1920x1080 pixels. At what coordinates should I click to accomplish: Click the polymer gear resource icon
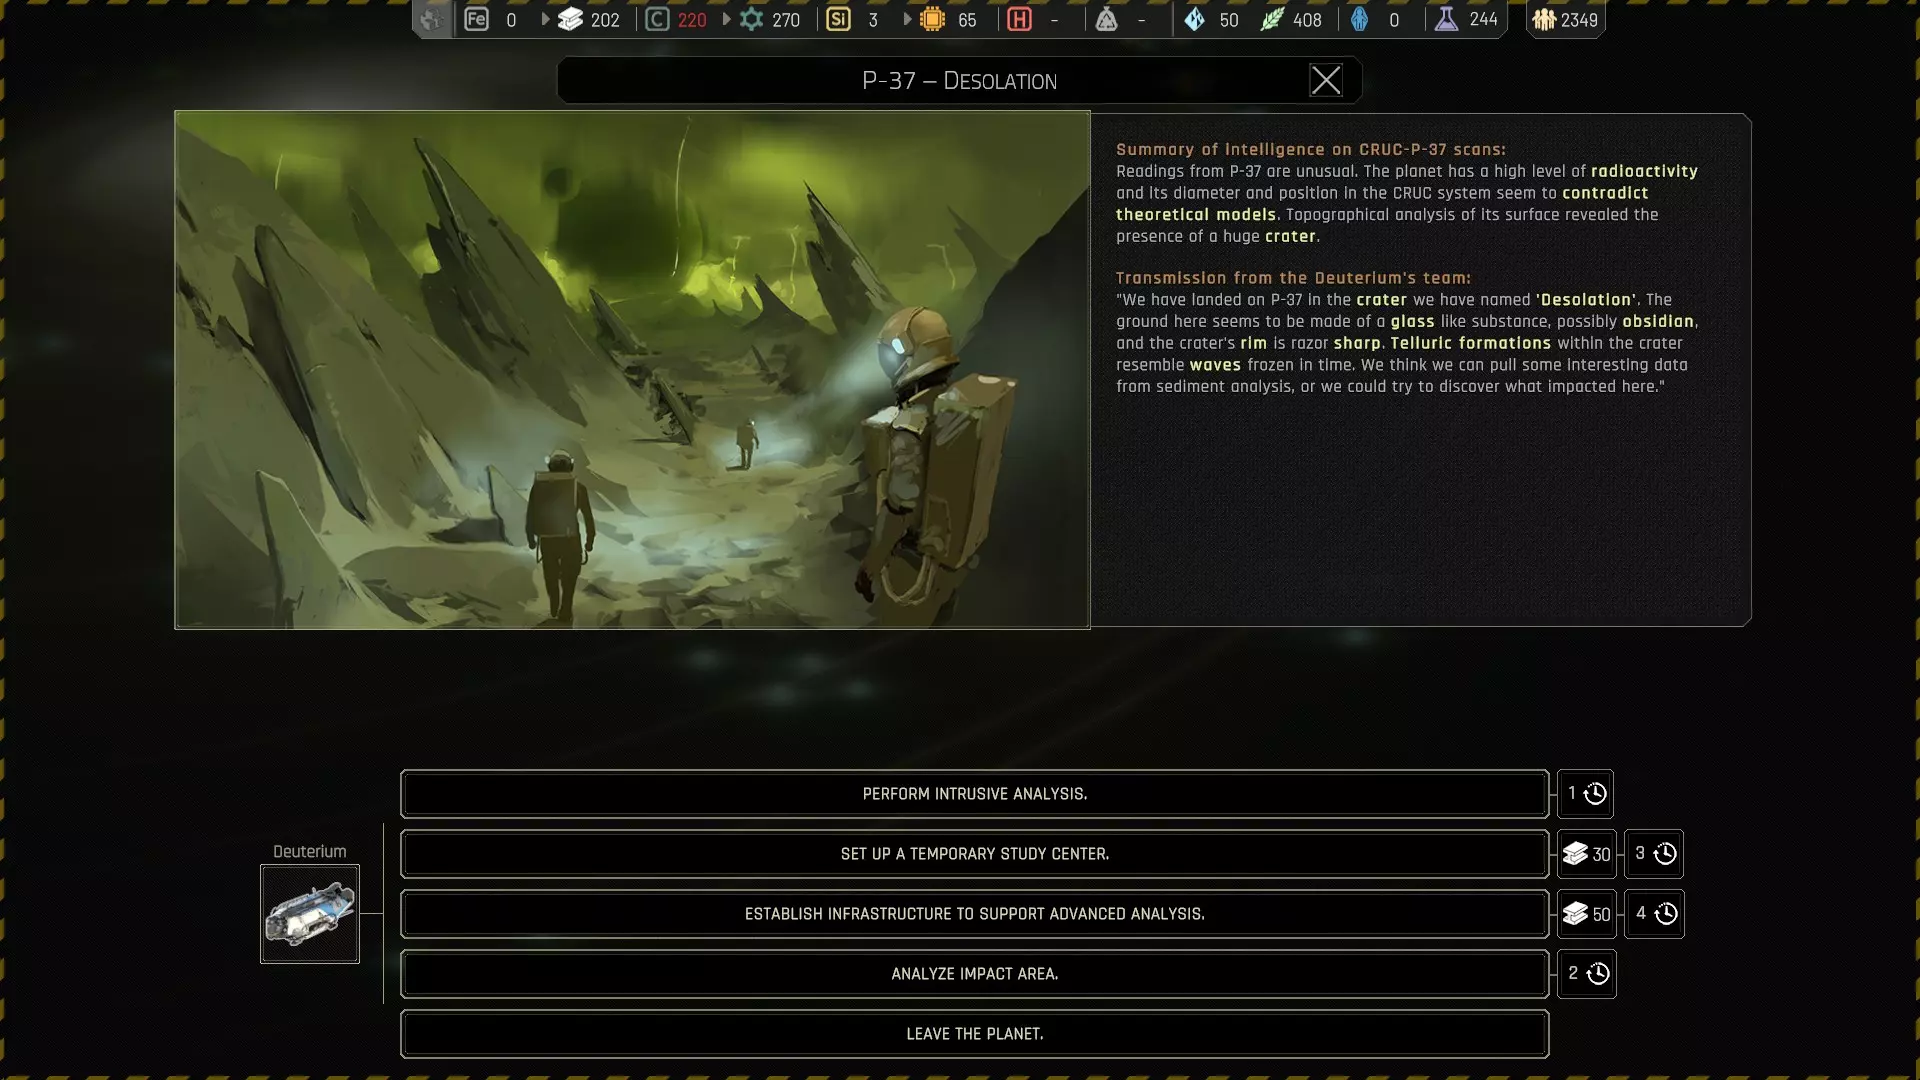pyautogui.click(x=751, y=19)
